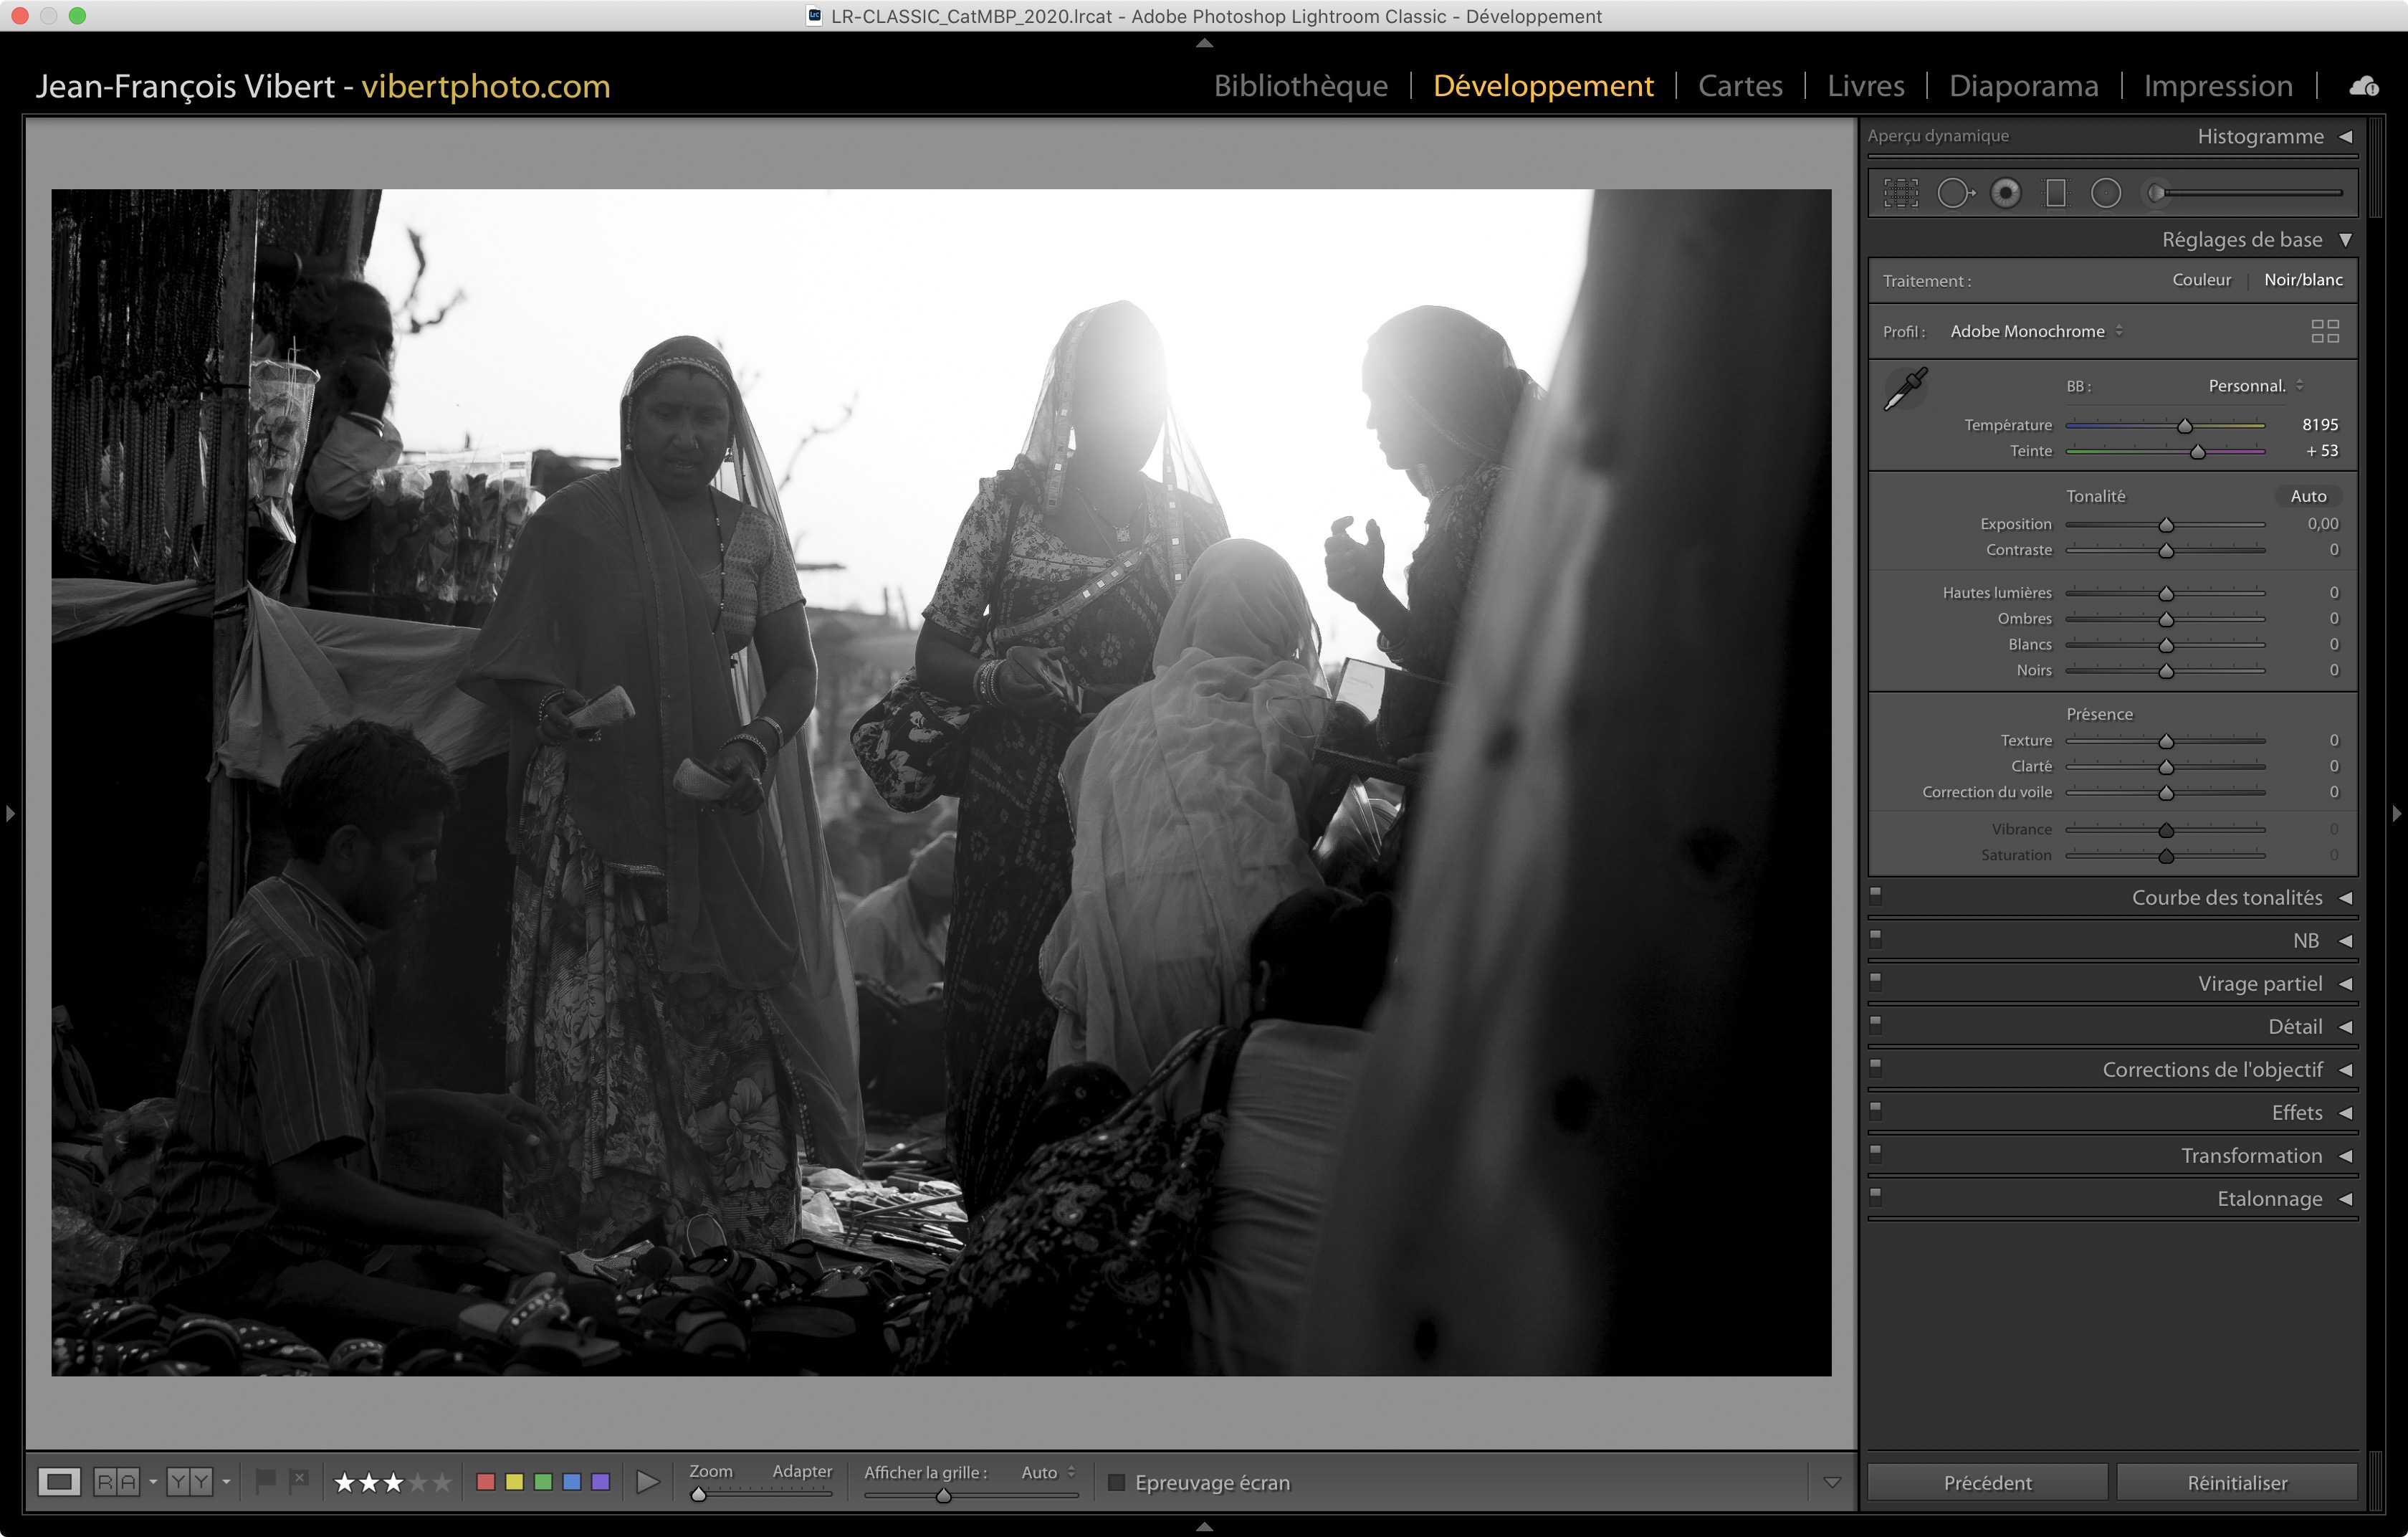The width and height of the screenshot is (2408, 1537).
Task: Open the BB Personnal. white balance dropdown
Action: pos(2254,386)
